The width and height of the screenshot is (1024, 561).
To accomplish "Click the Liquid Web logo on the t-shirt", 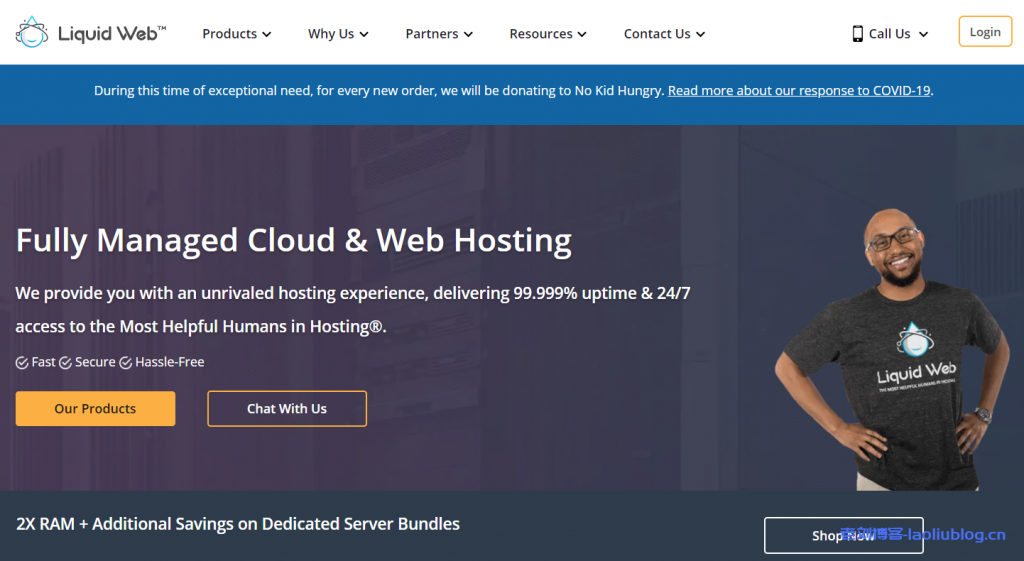I will [x=915, y=358].
